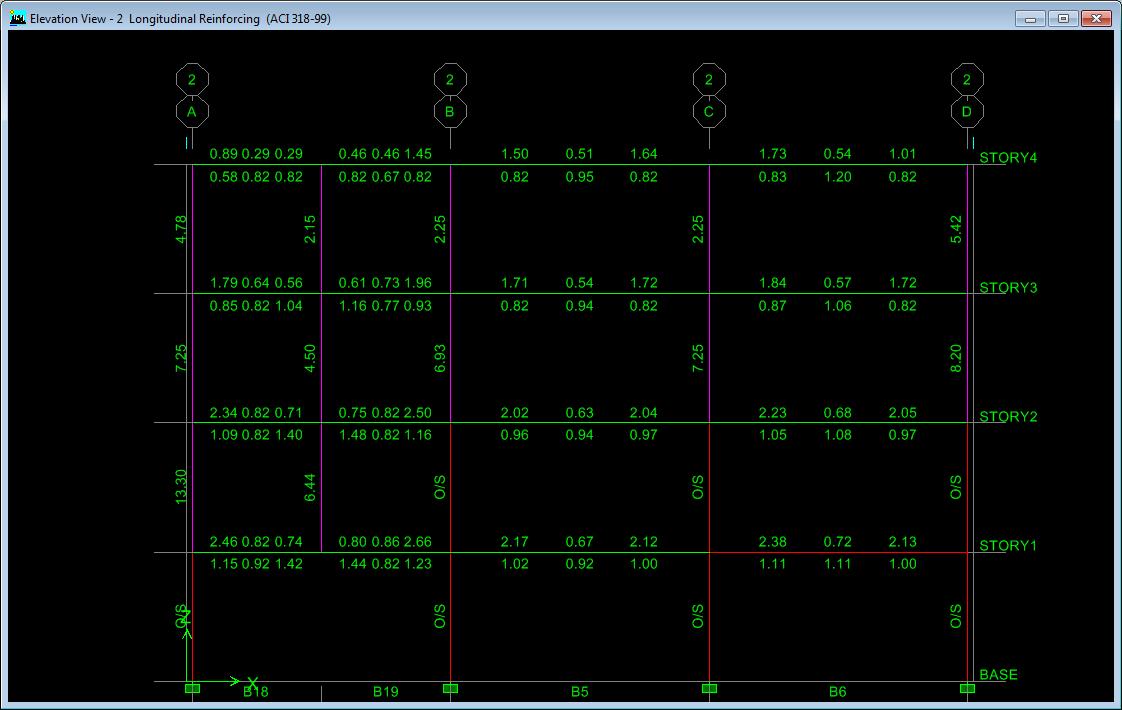This screenshot has height=710, width=1122.
Task: Select the base support at grid line C
Action: (x=709, y=689)
